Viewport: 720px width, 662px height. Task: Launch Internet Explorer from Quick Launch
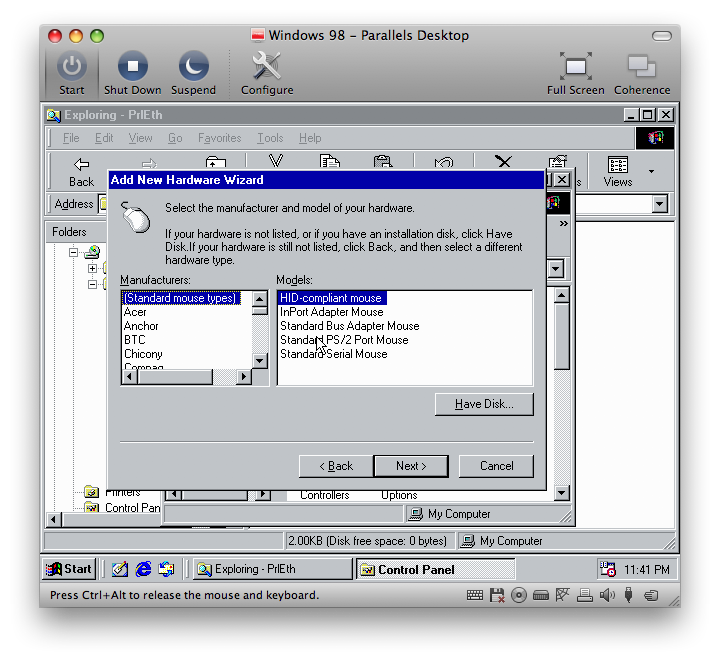143,569
